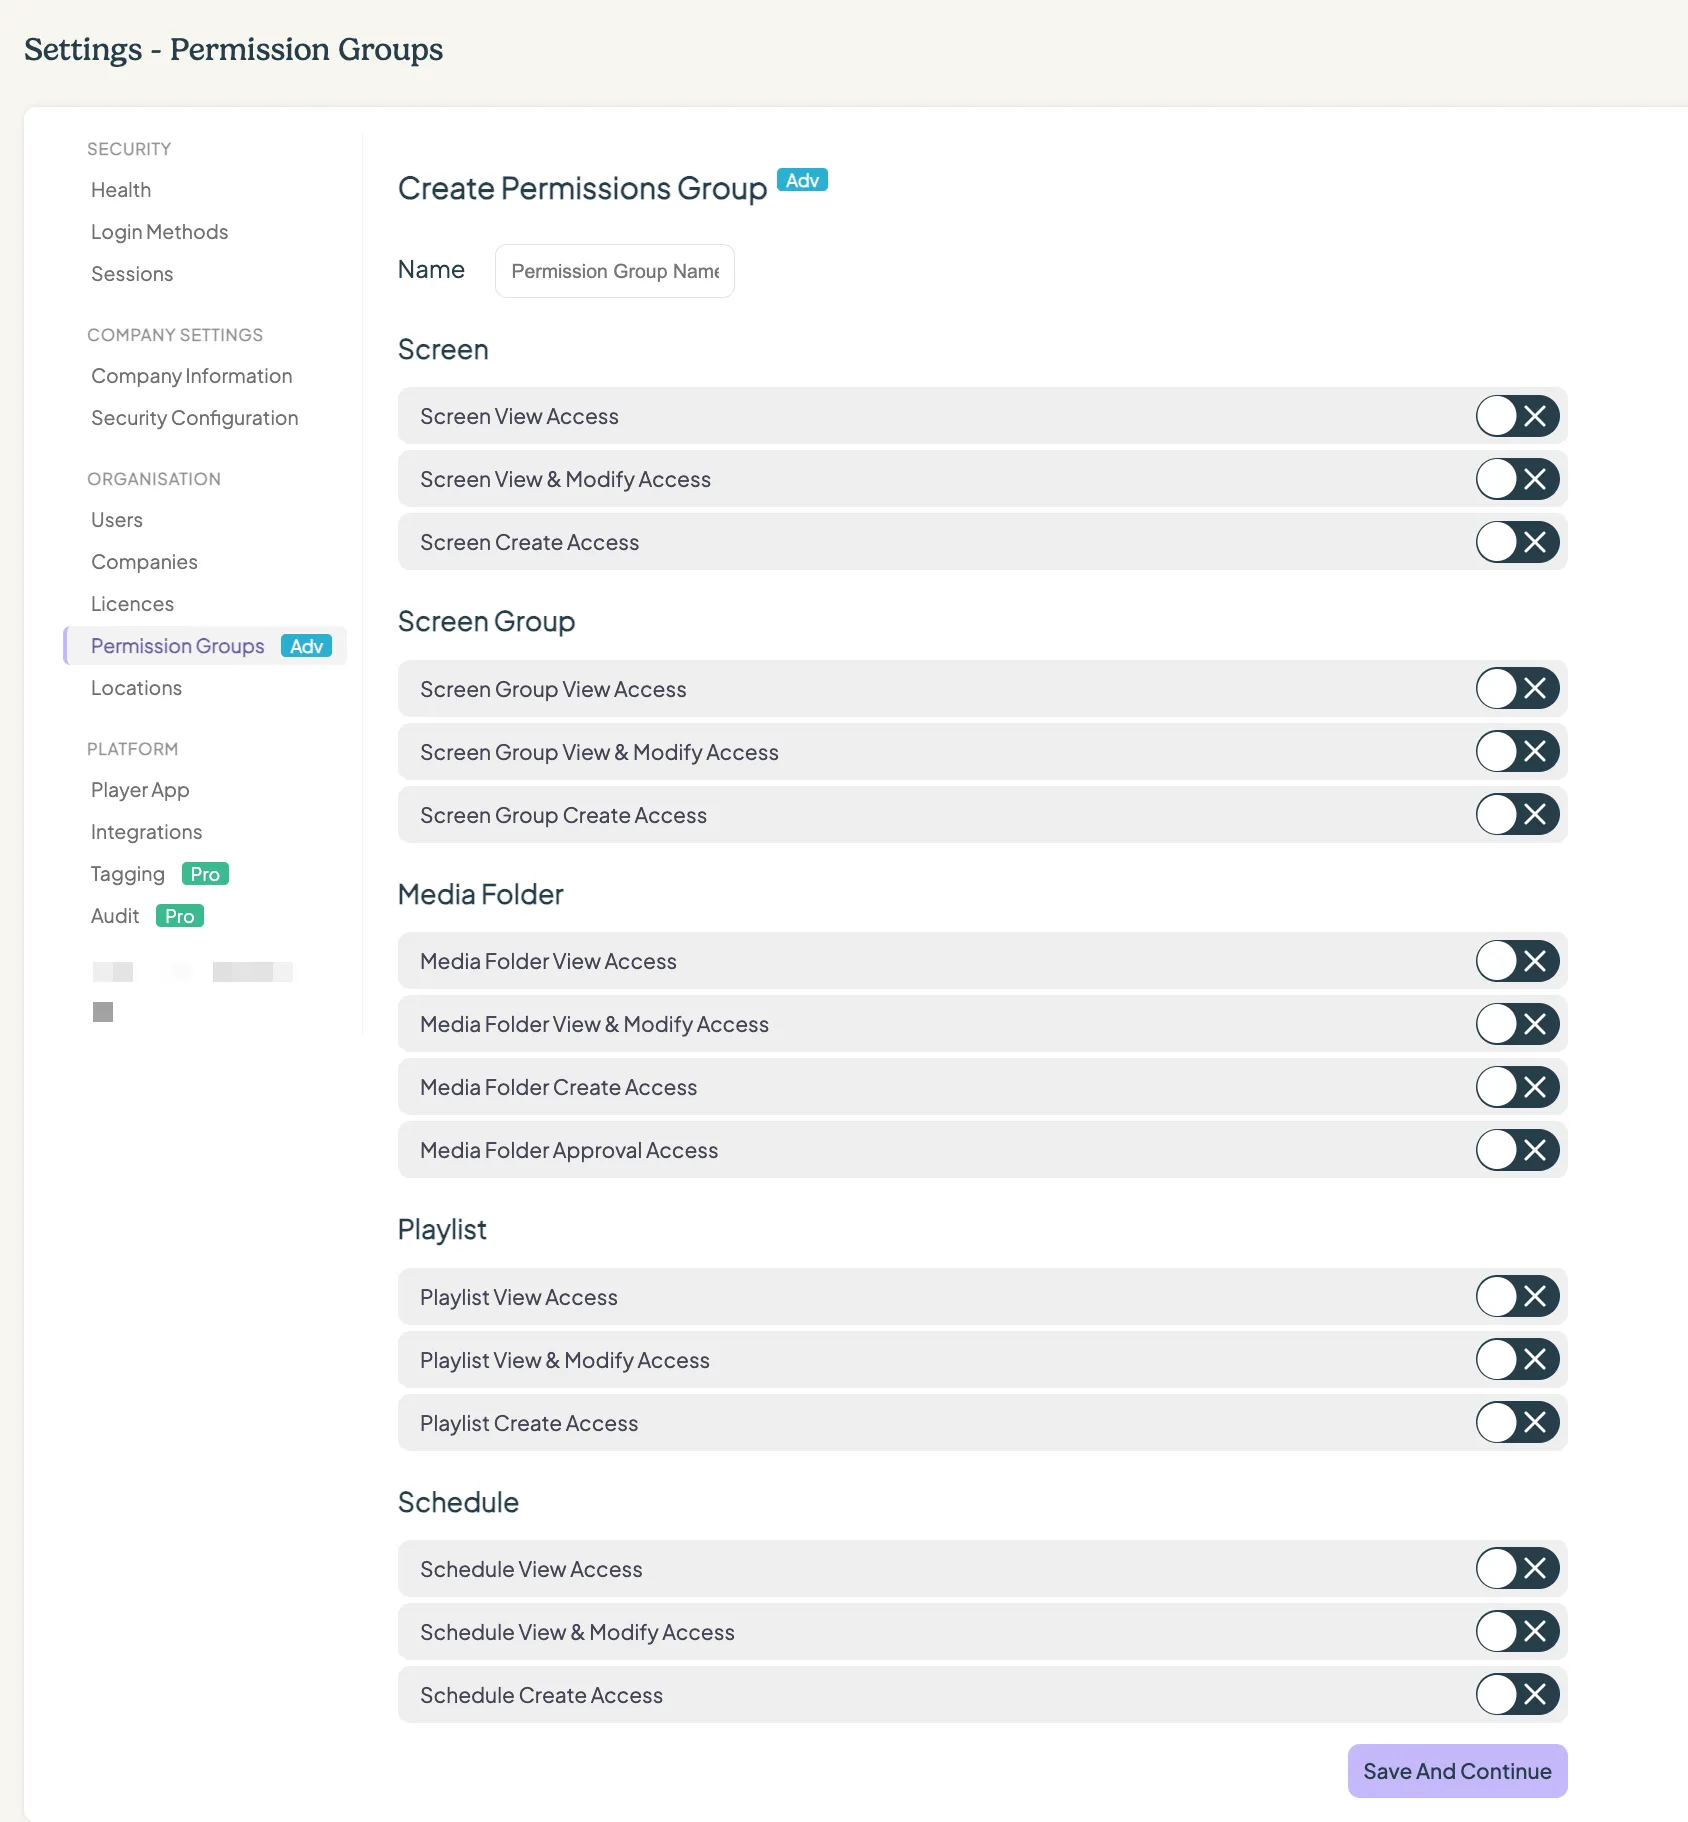The height and width of the screenshot is (1822, 1688).
Task: Turn on Media Folder Create Access
Action: [x=1517, y=1087]
